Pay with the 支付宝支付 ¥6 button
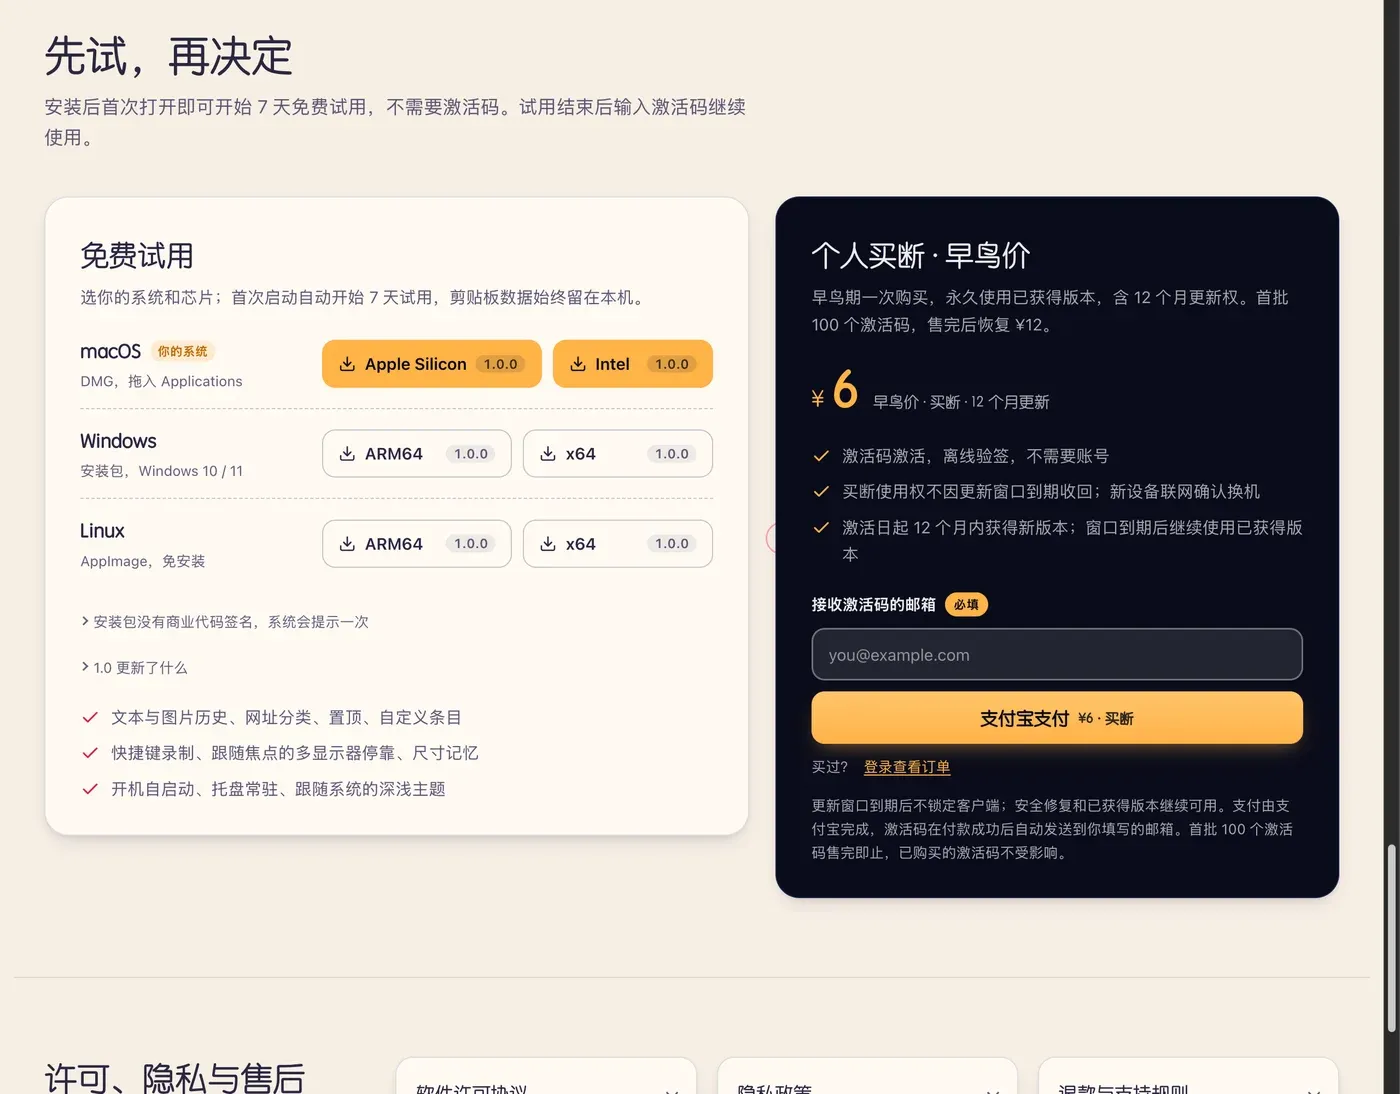1400x1094 pixels. (x=1057, y=718)
